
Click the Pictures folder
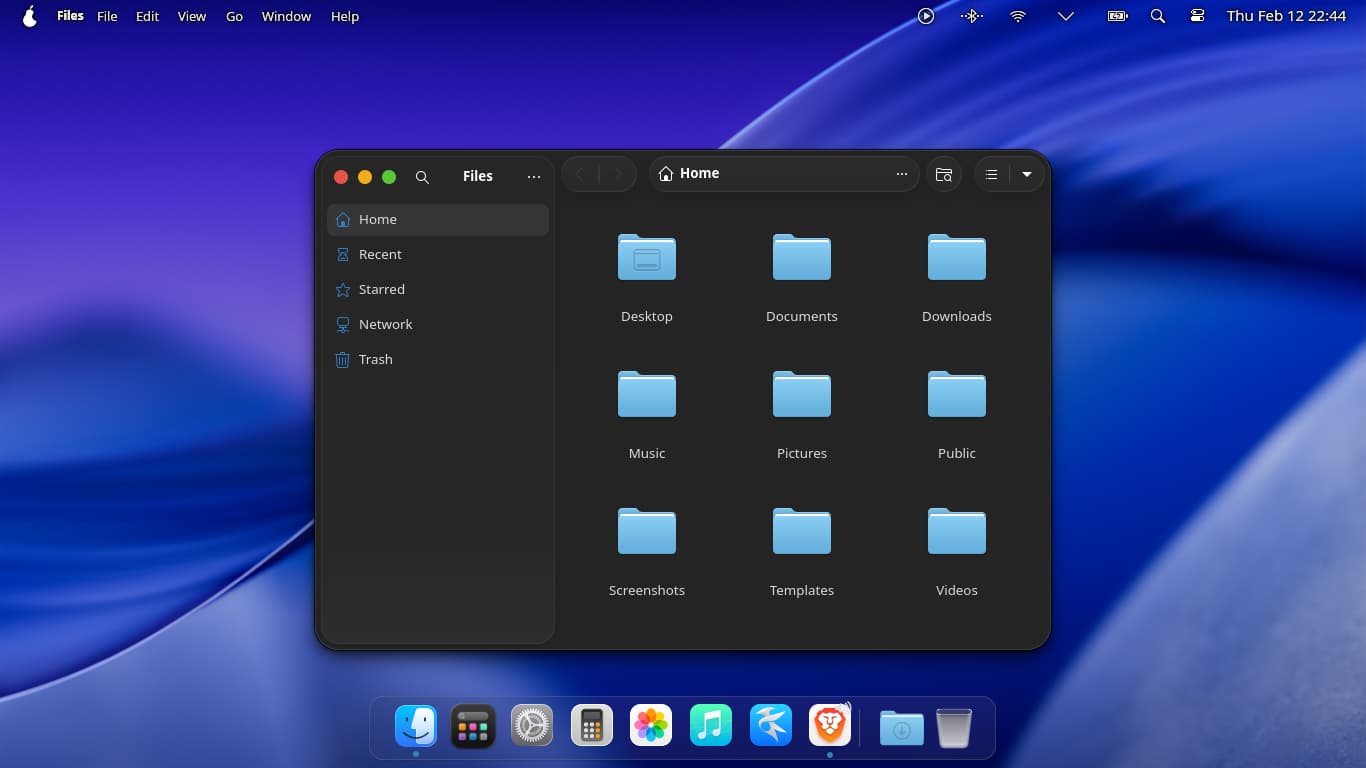click(x=801, y=396)
